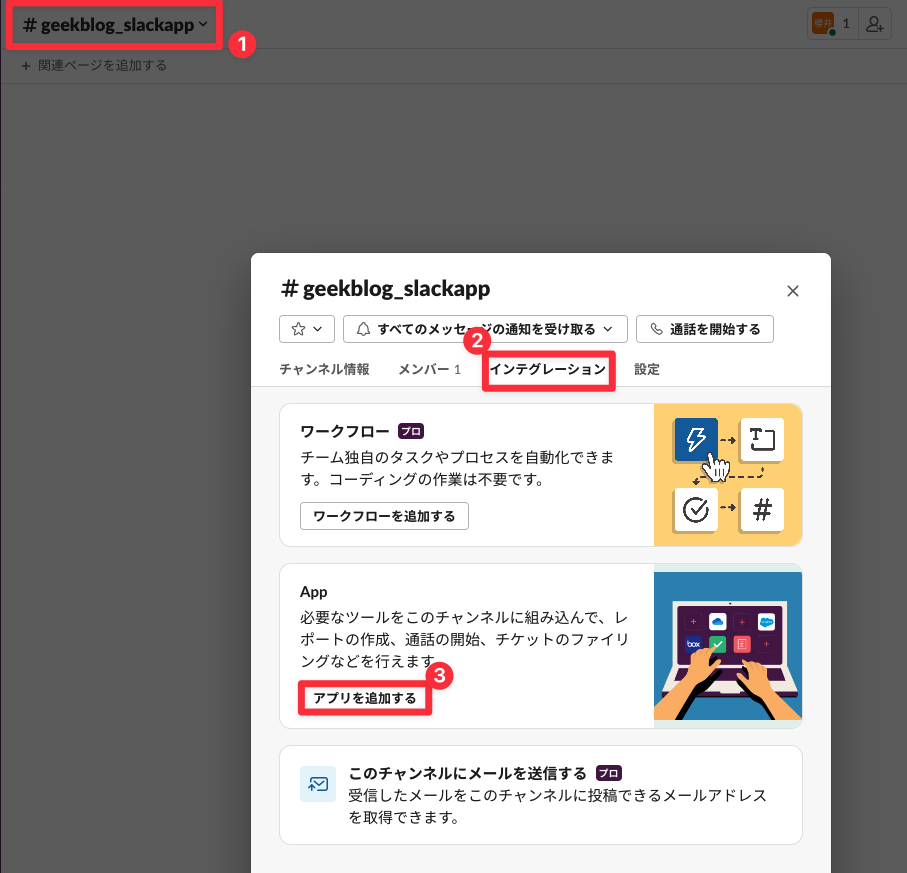This screenshot has height=873, width=907.
Task: Open このチャンネルにメールを送信する option
Action: tap(541, 795)
